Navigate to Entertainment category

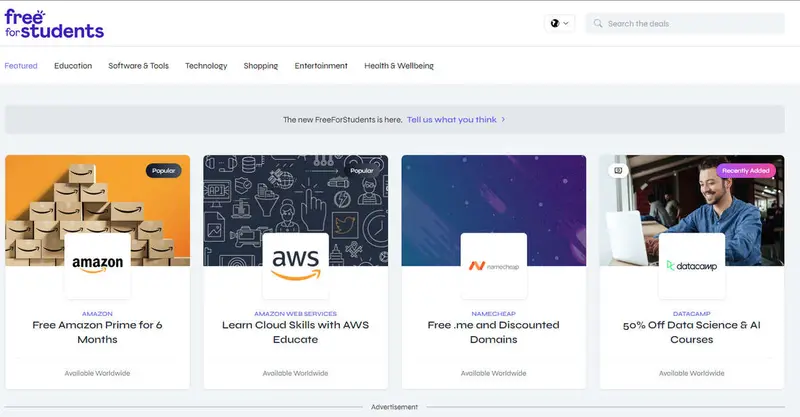pyautogui.click(x=321, y=66)
